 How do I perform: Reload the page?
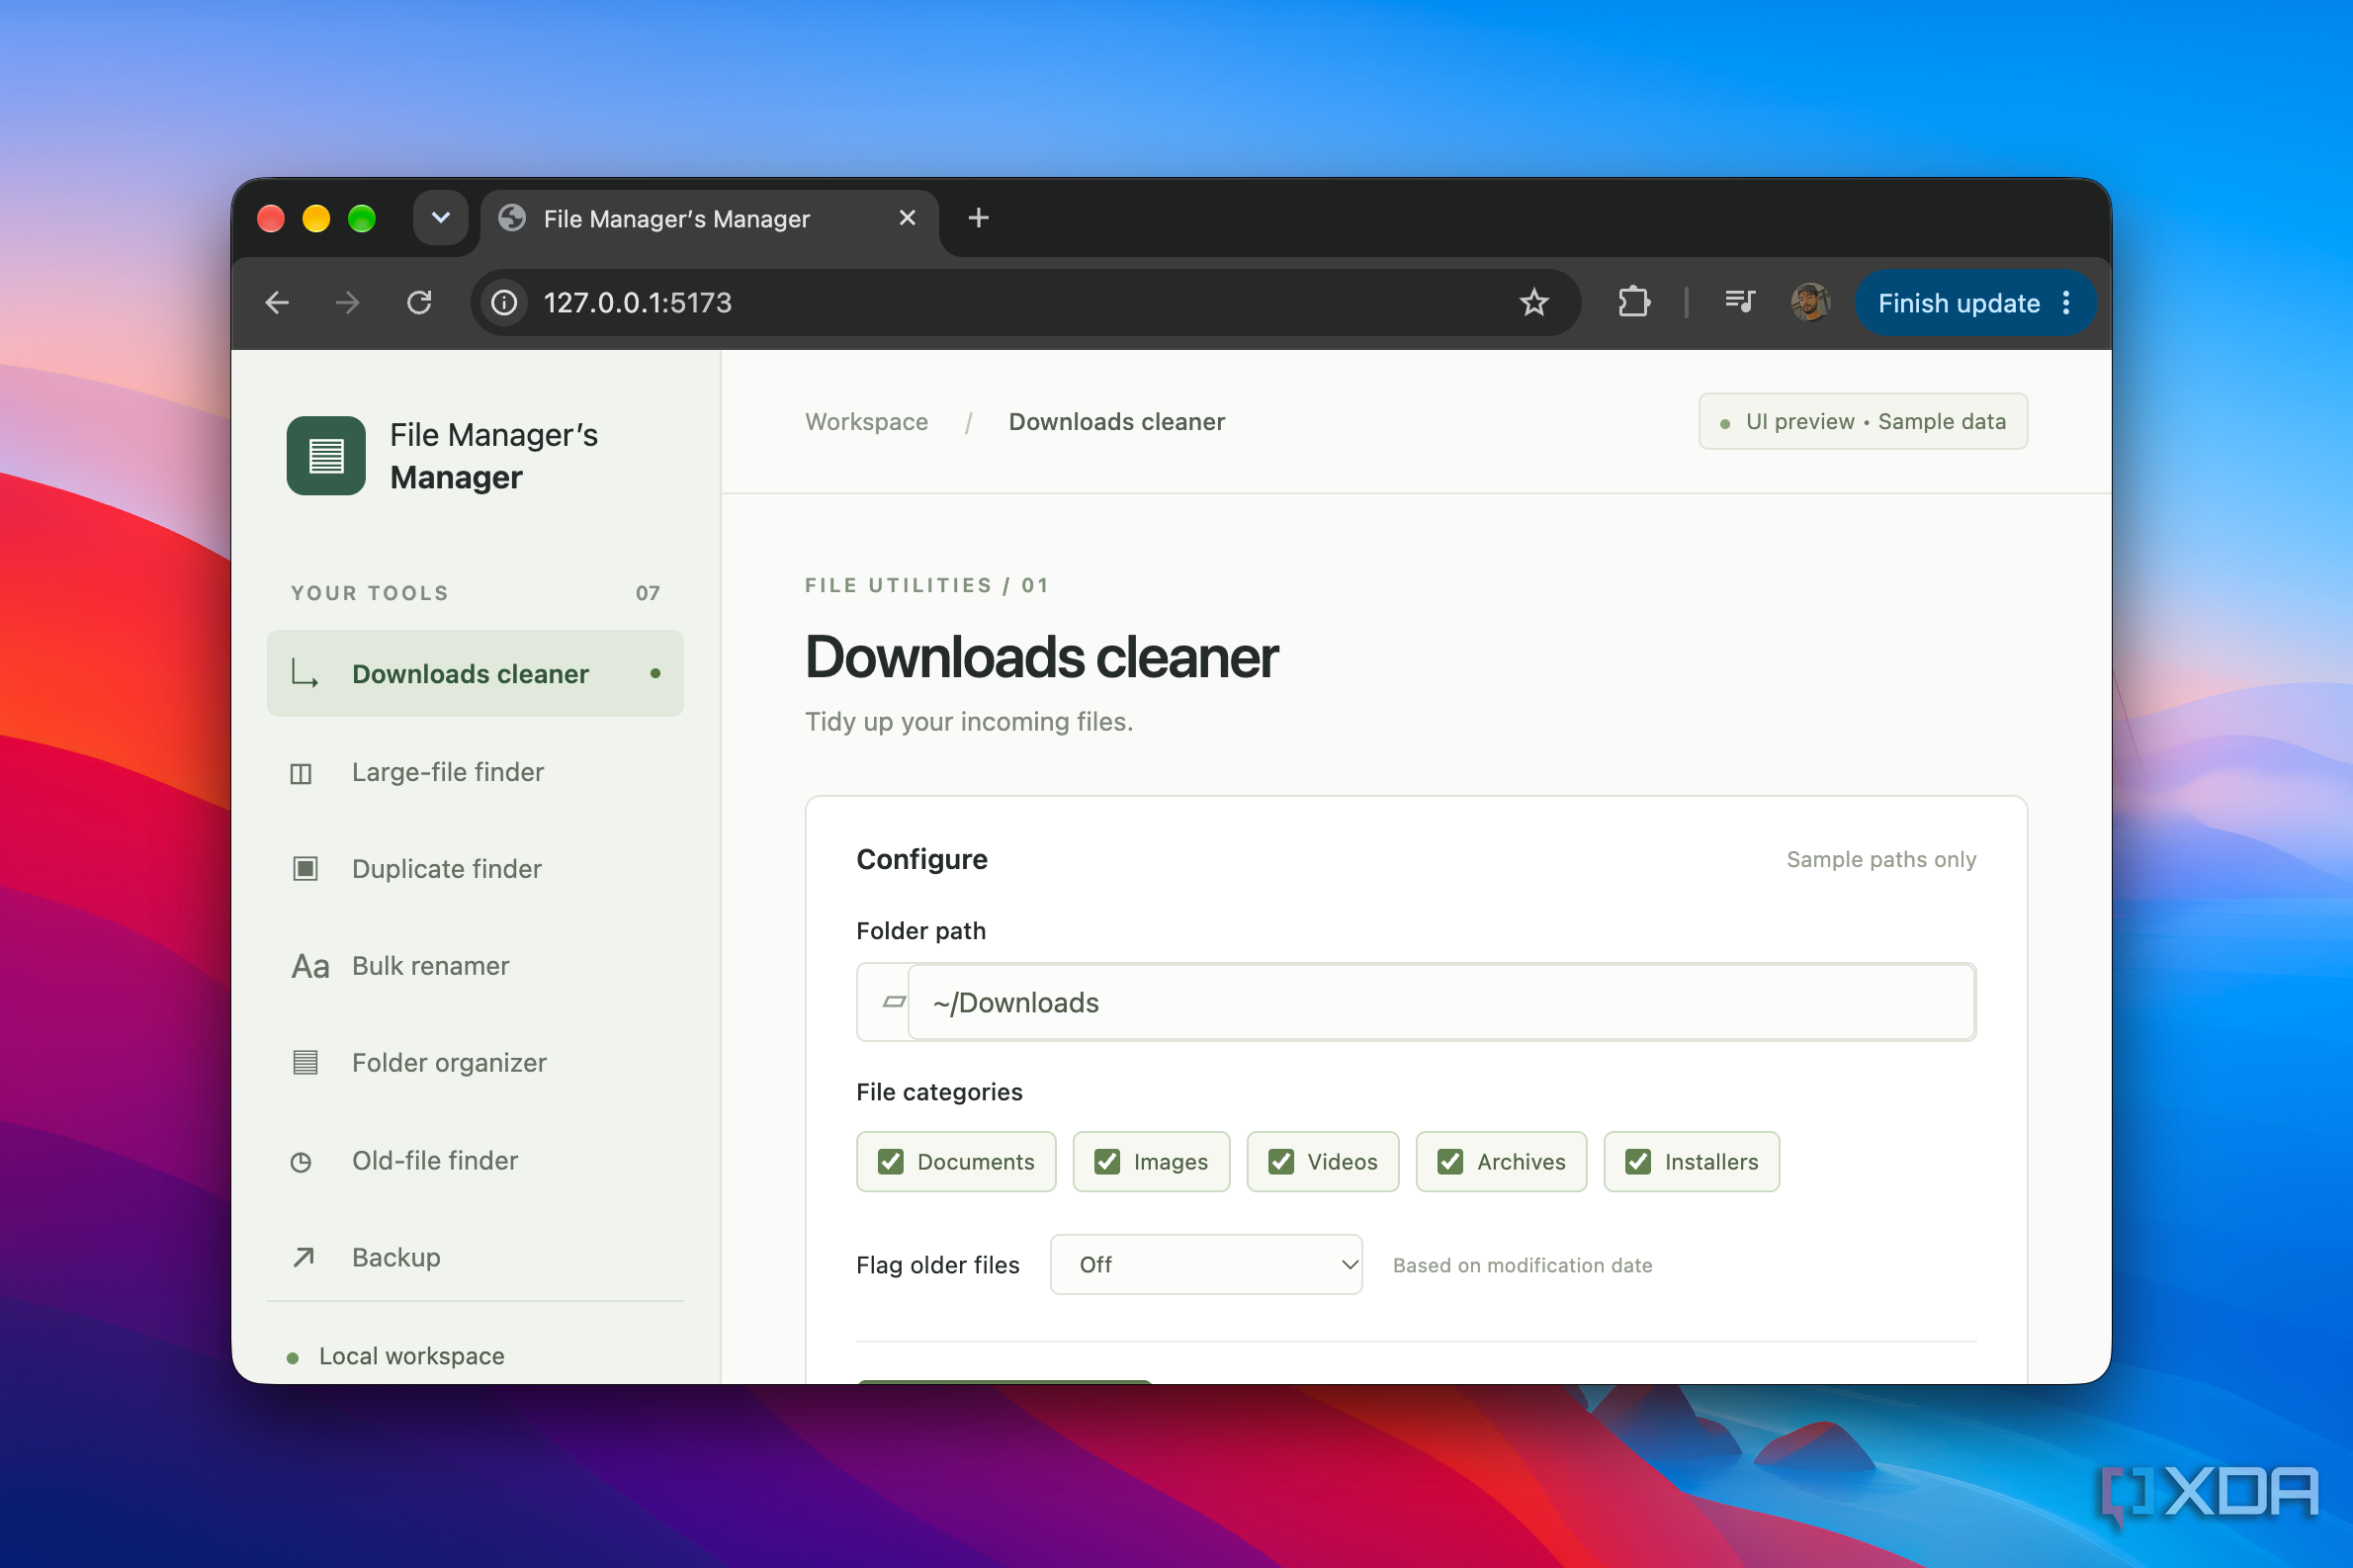pyautogui.click(x=419, y=302)
